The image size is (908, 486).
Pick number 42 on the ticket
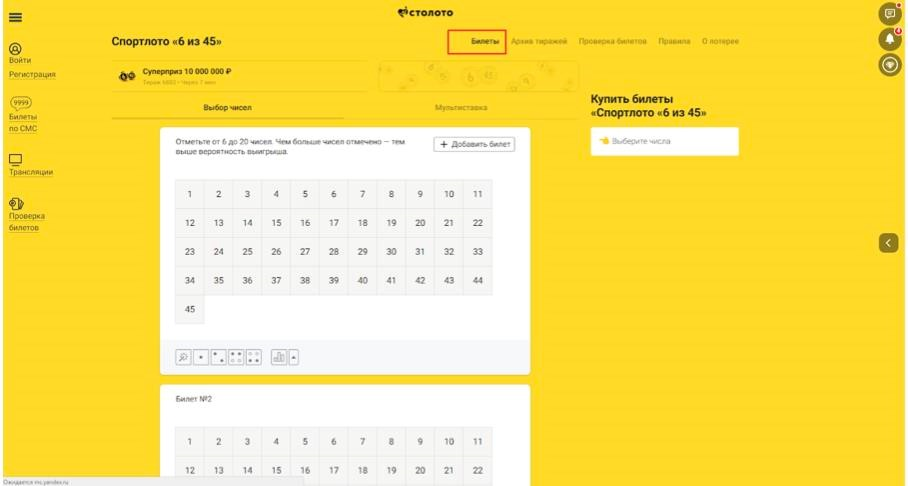[x=420, y=280]
